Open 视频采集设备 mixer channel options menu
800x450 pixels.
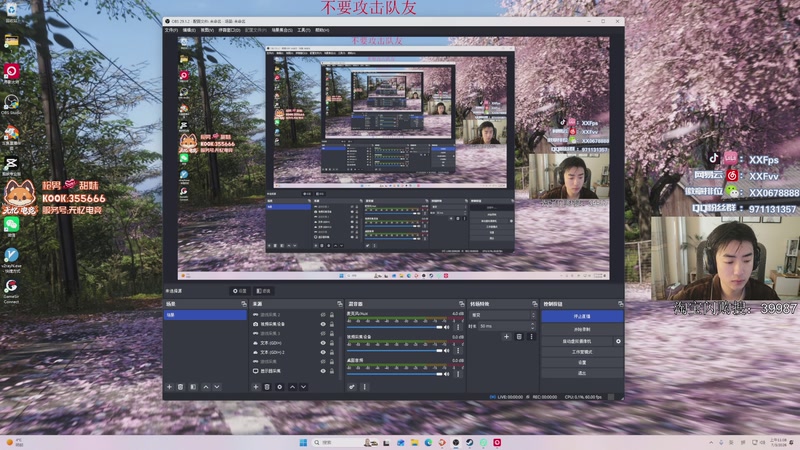pos(458,351)
